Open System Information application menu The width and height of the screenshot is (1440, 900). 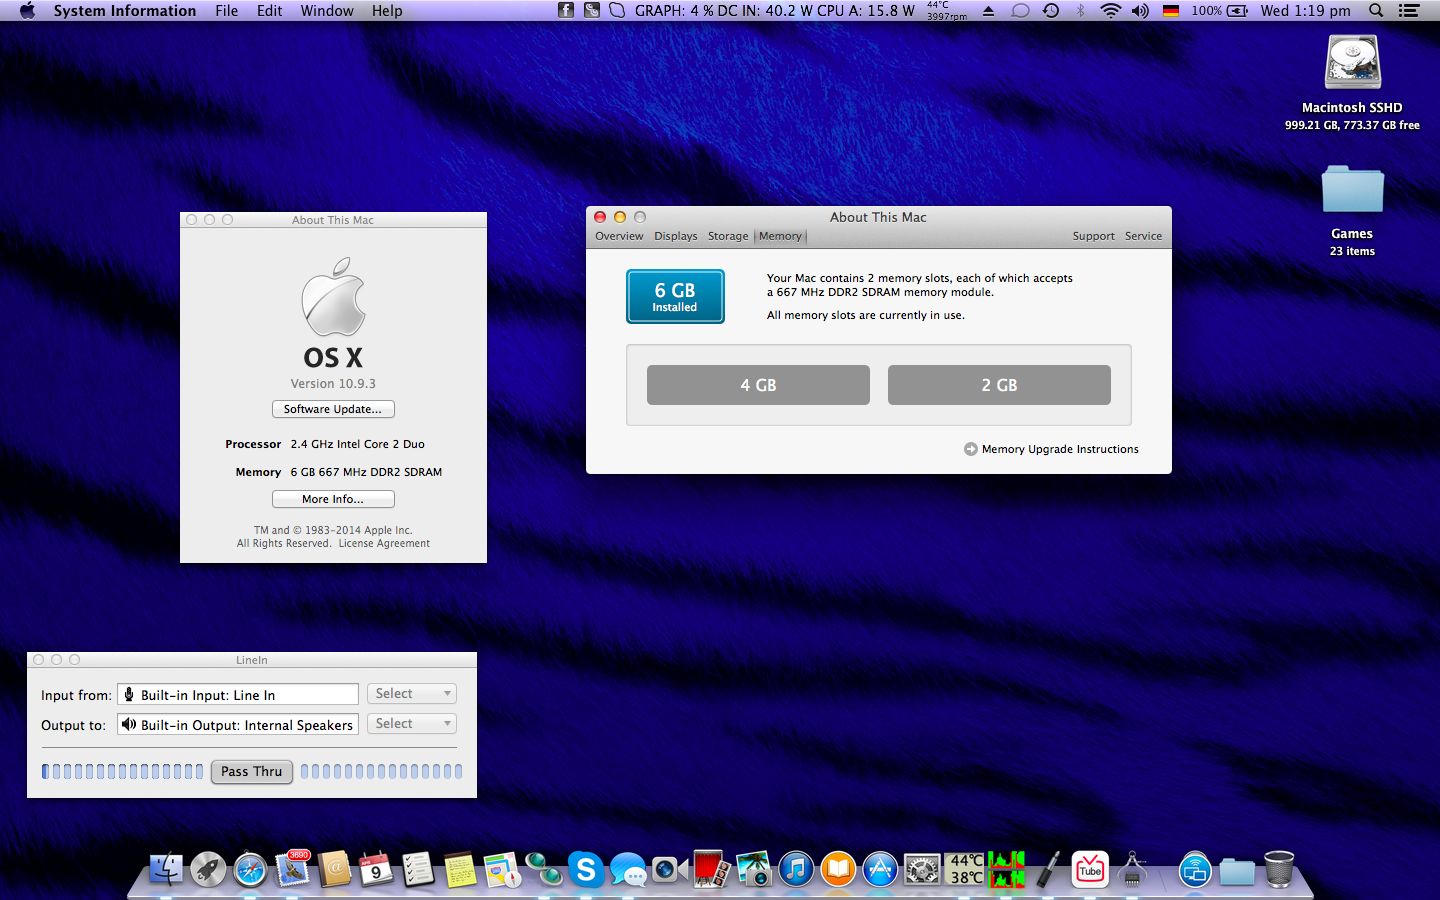click(125, 11)
